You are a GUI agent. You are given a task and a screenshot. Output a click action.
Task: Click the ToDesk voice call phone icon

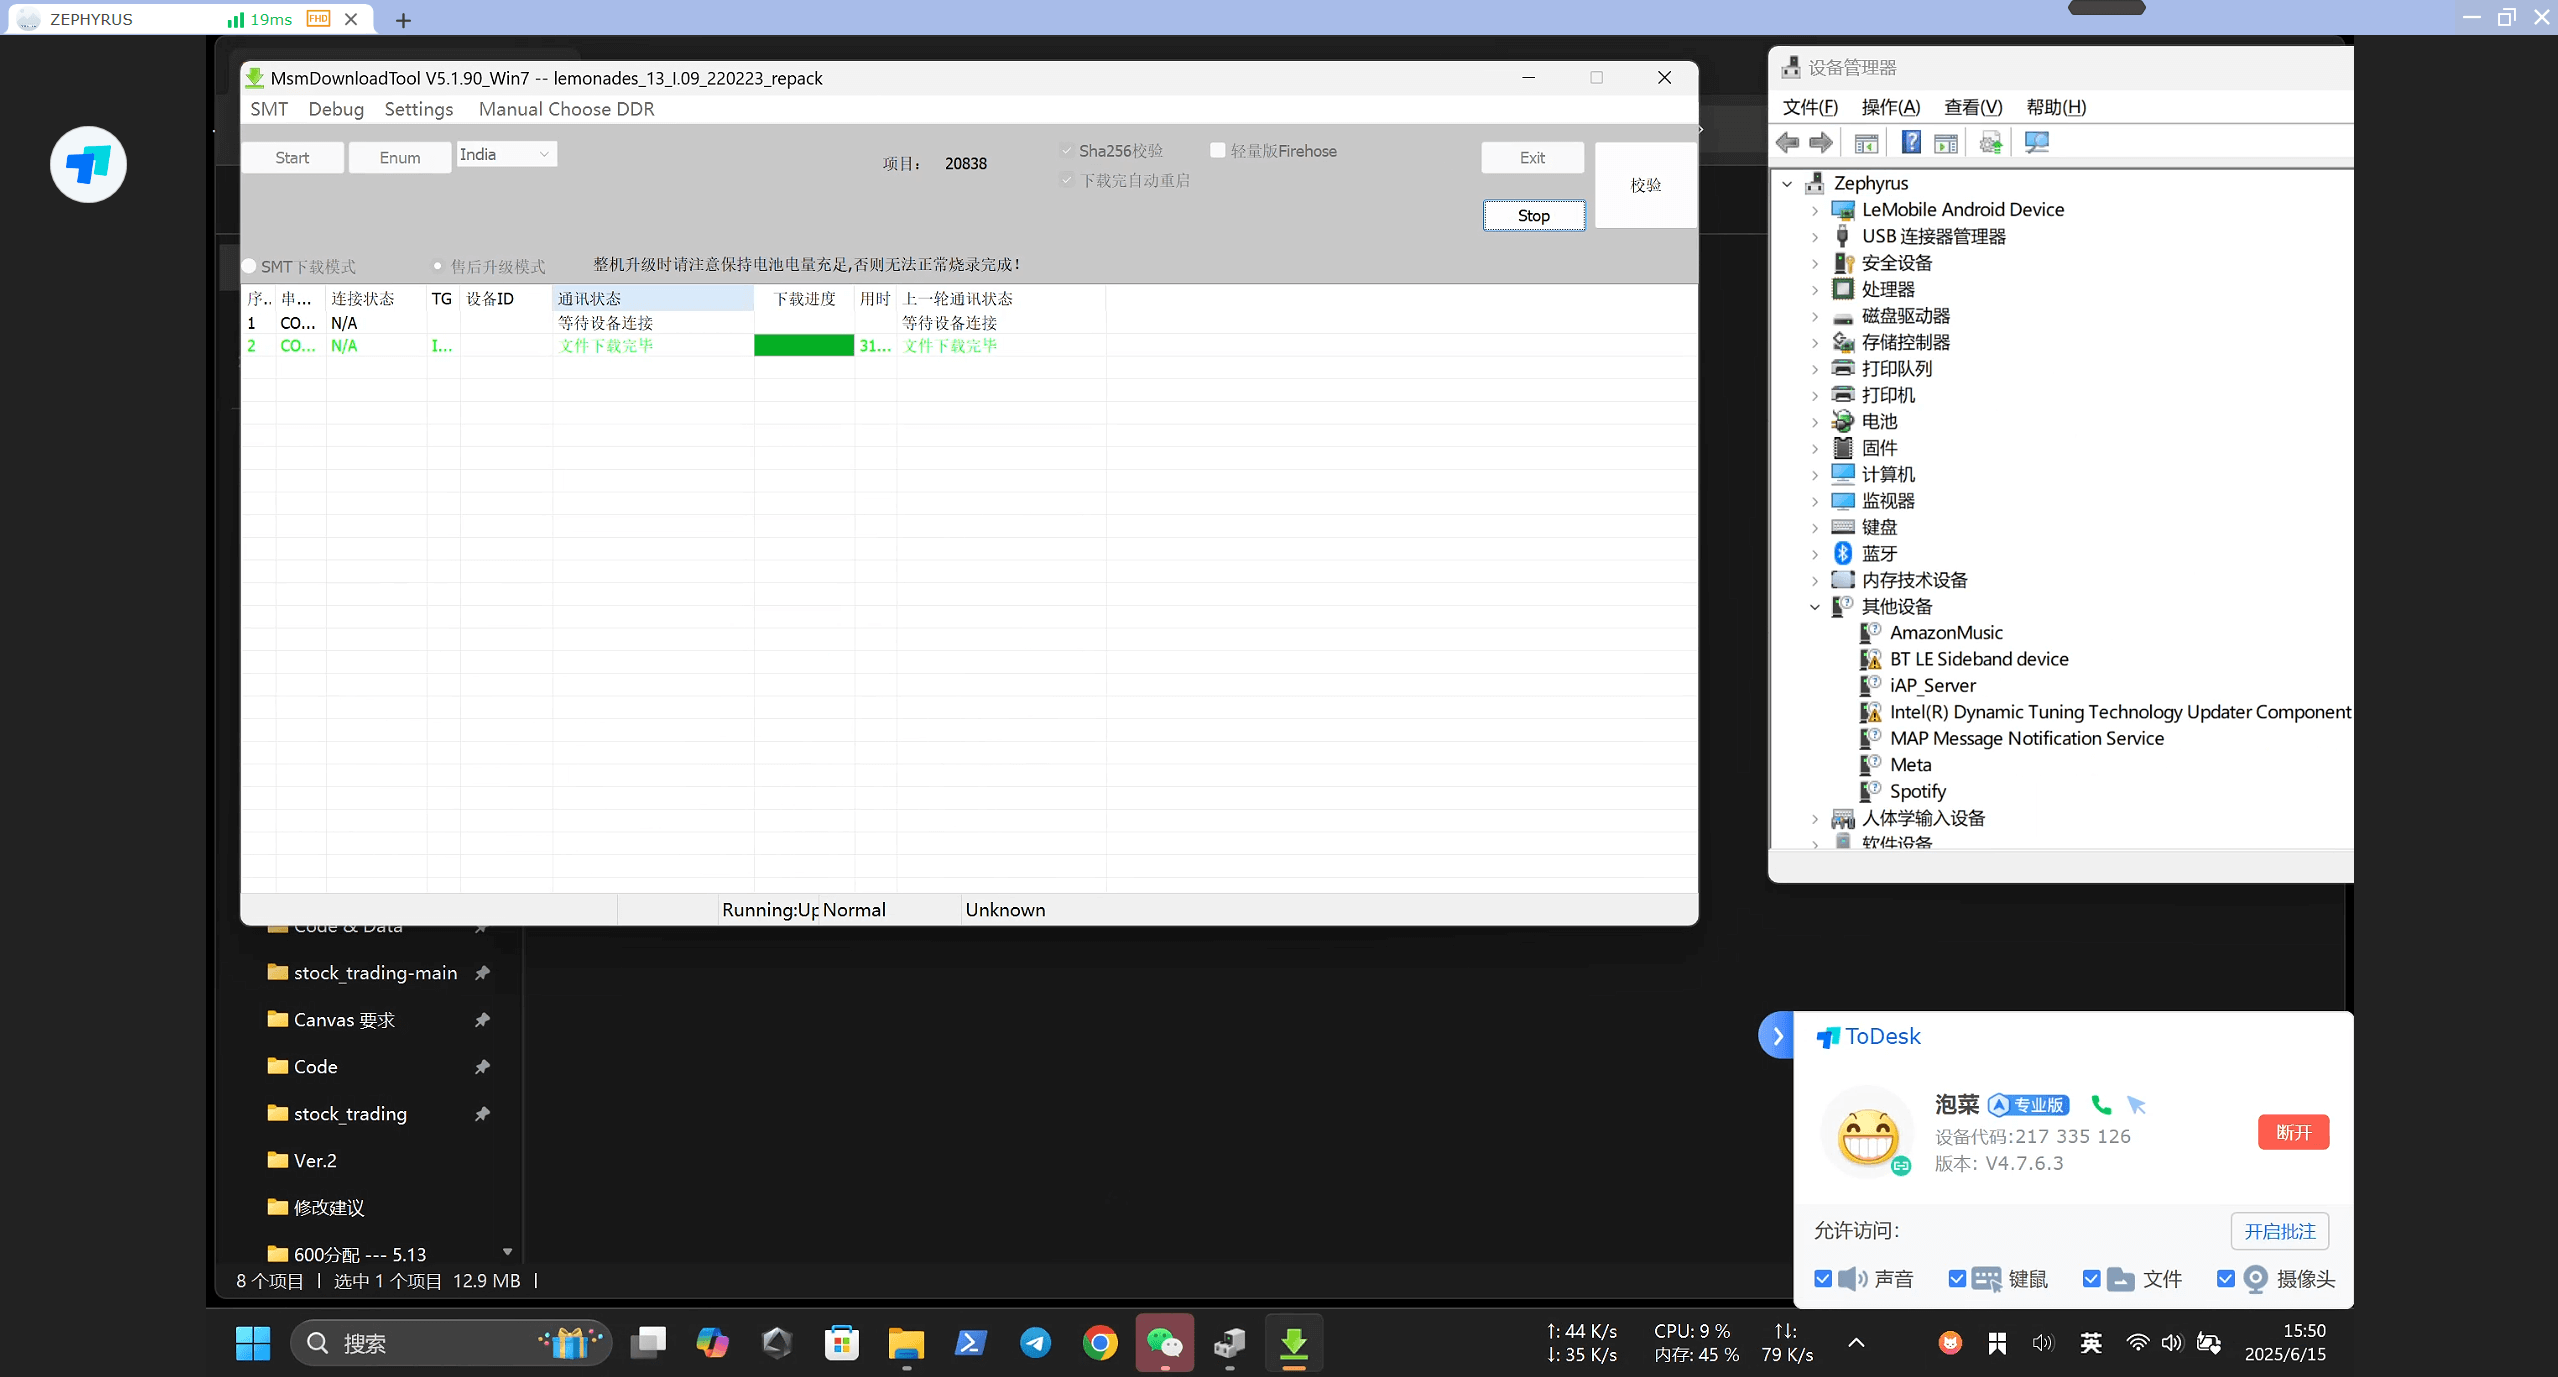click(x=2101, y=1105)
